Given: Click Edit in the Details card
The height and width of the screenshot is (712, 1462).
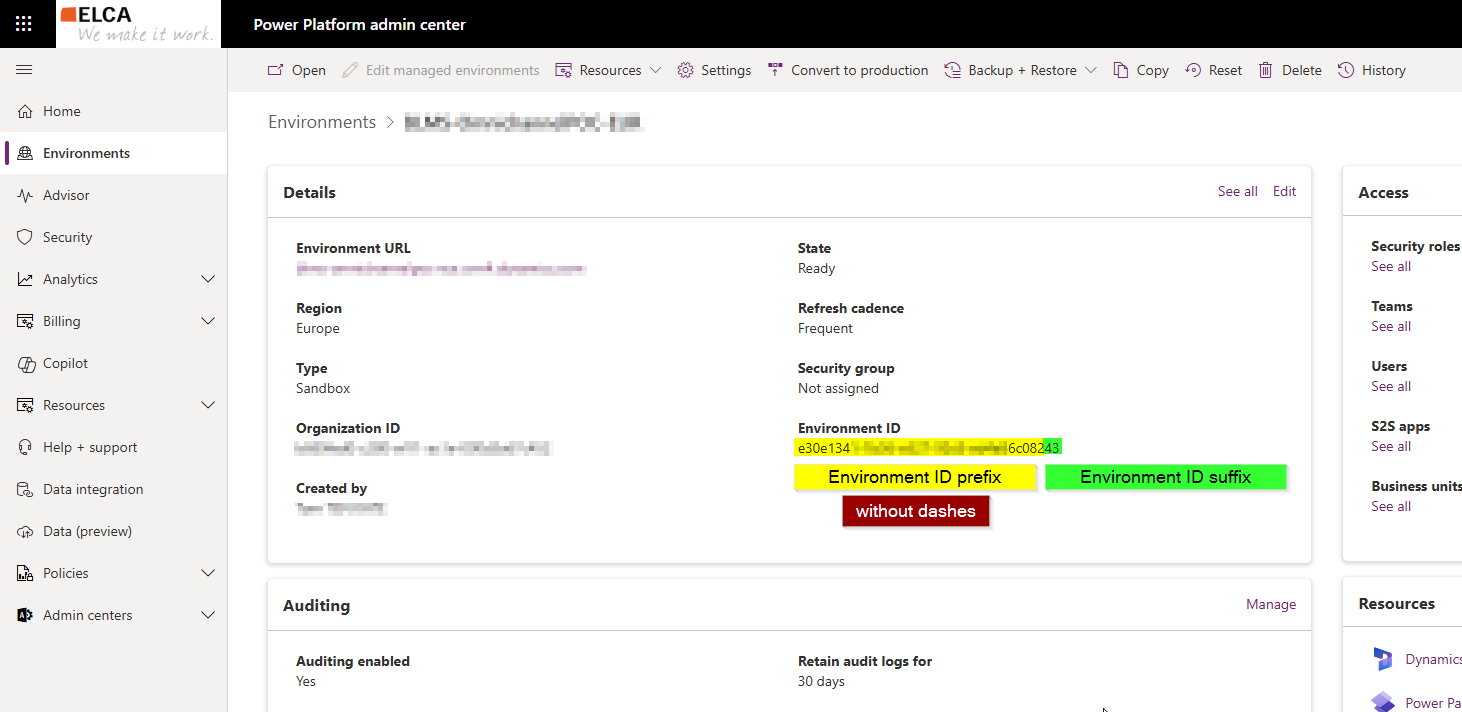Looking at the screenshot, I should (1284, 191).
